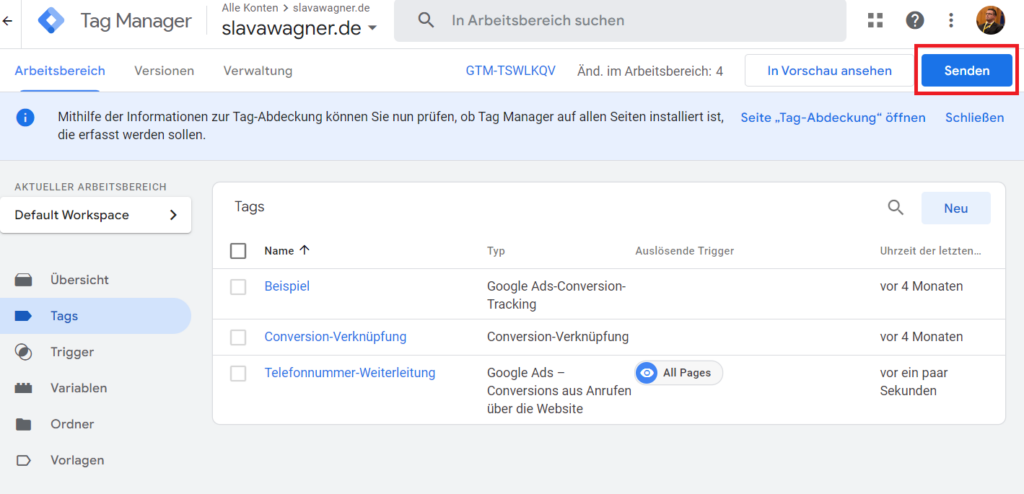This screenshot has width=1024, height=494.
Task: Click the vor ein paar Sekunden cell
Action: point(914,382)
